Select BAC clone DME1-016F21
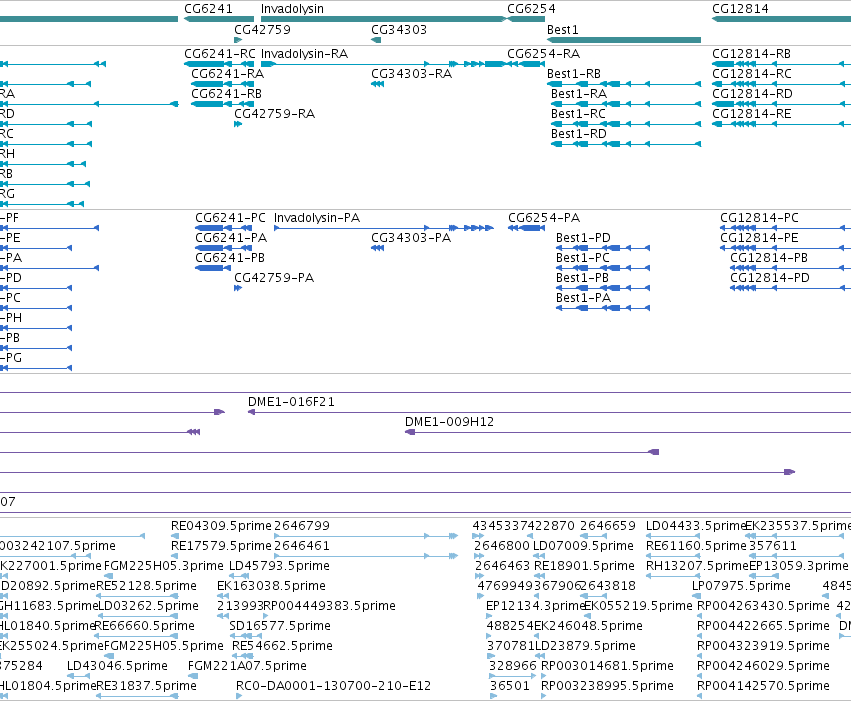This screenshot has height=701, width=851. pyautogui.click(x=549, y=412)
